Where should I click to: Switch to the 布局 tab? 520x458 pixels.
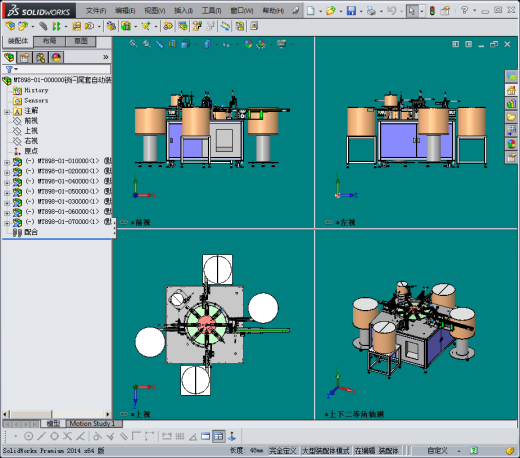(x=49, y=41)
